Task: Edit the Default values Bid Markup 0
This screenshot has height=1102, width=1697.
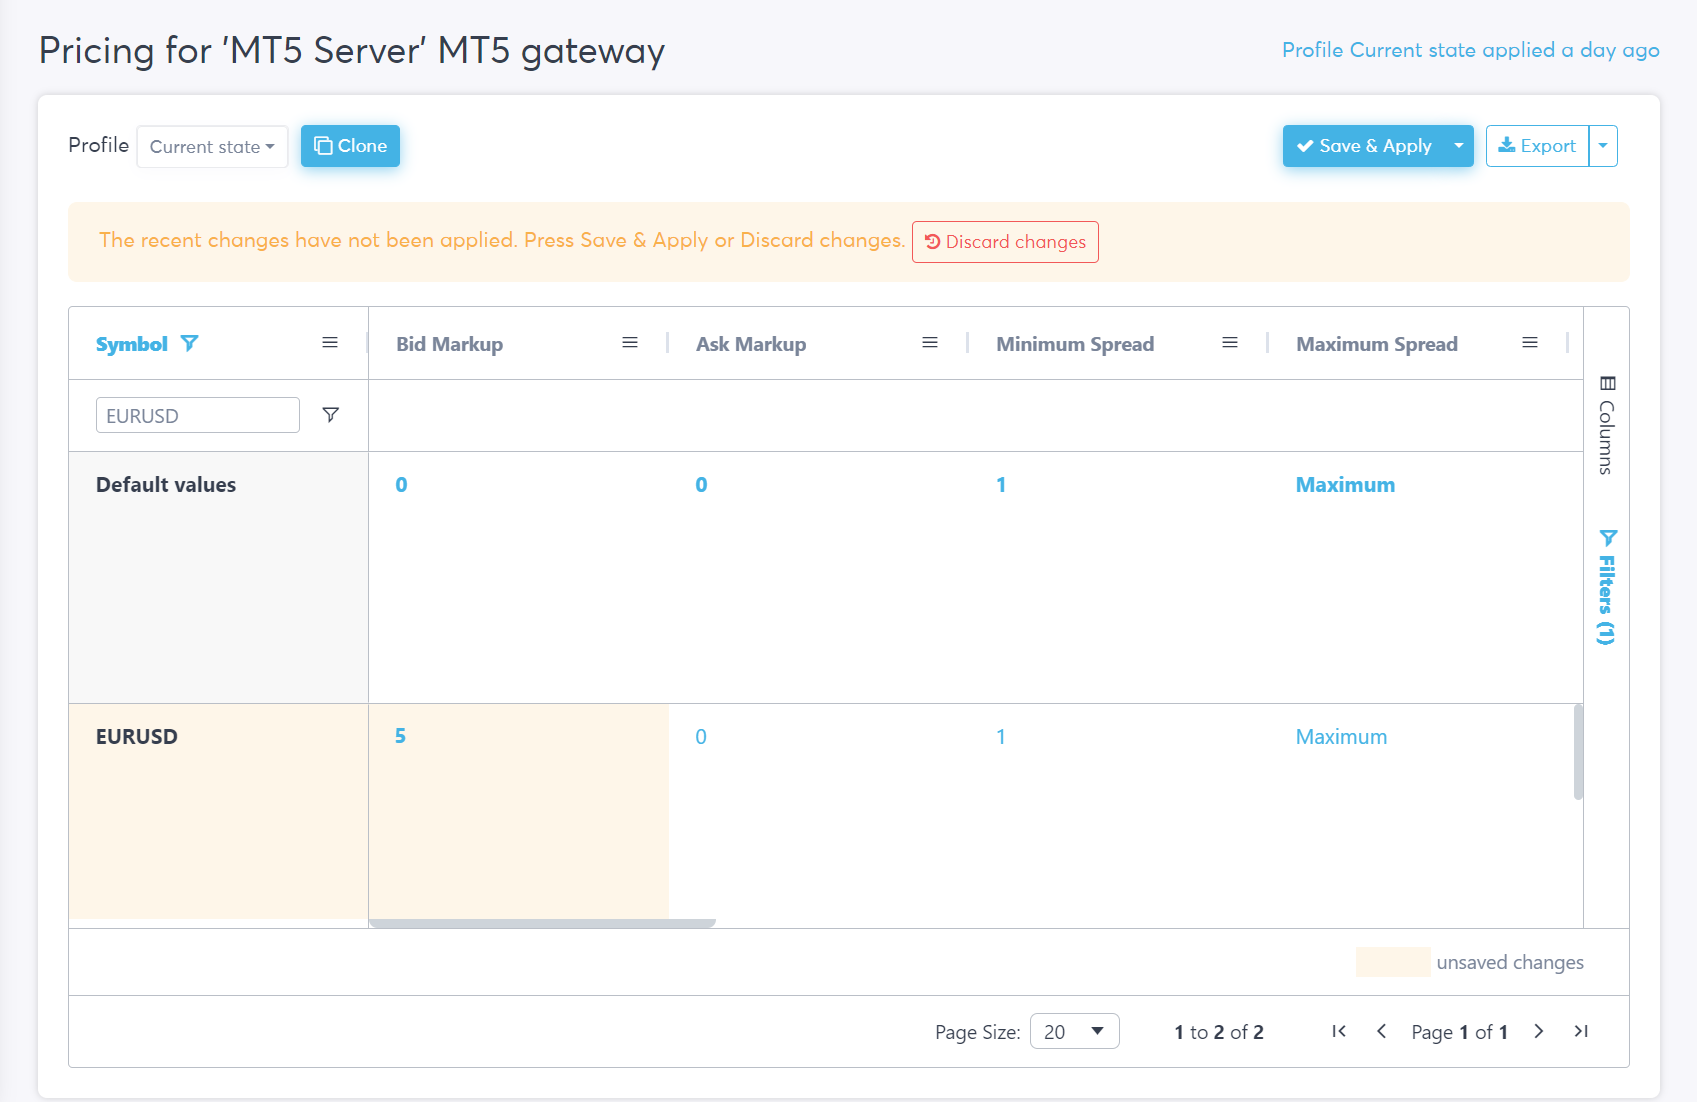Action: (401, 485)
